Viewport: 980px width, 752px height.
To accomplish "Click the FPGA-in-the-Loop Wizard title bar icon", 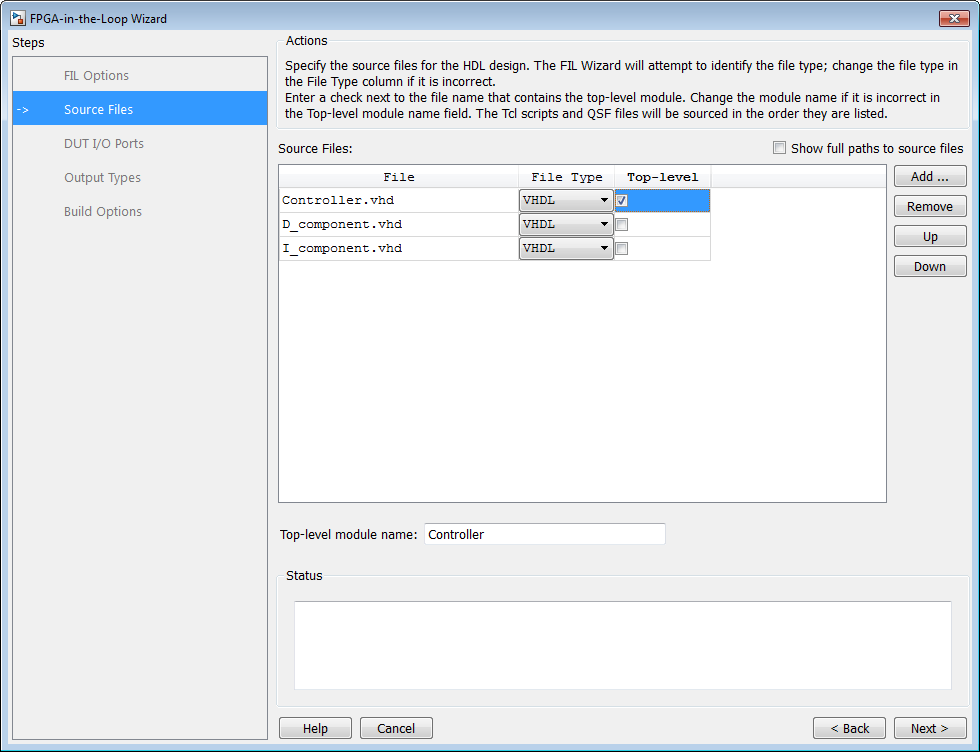I will [x=18, y=18].
